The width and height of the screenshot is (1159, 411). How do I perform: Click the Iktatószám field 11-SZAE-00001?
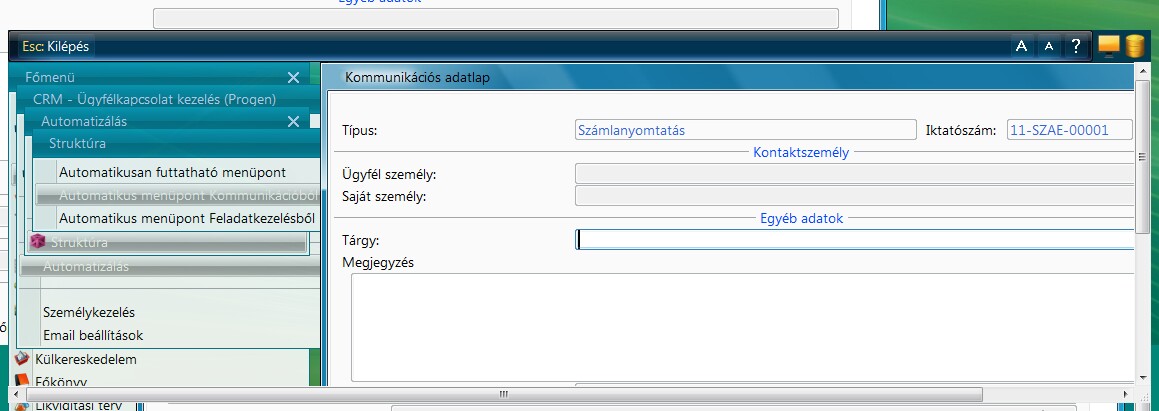click(1070, 130)
